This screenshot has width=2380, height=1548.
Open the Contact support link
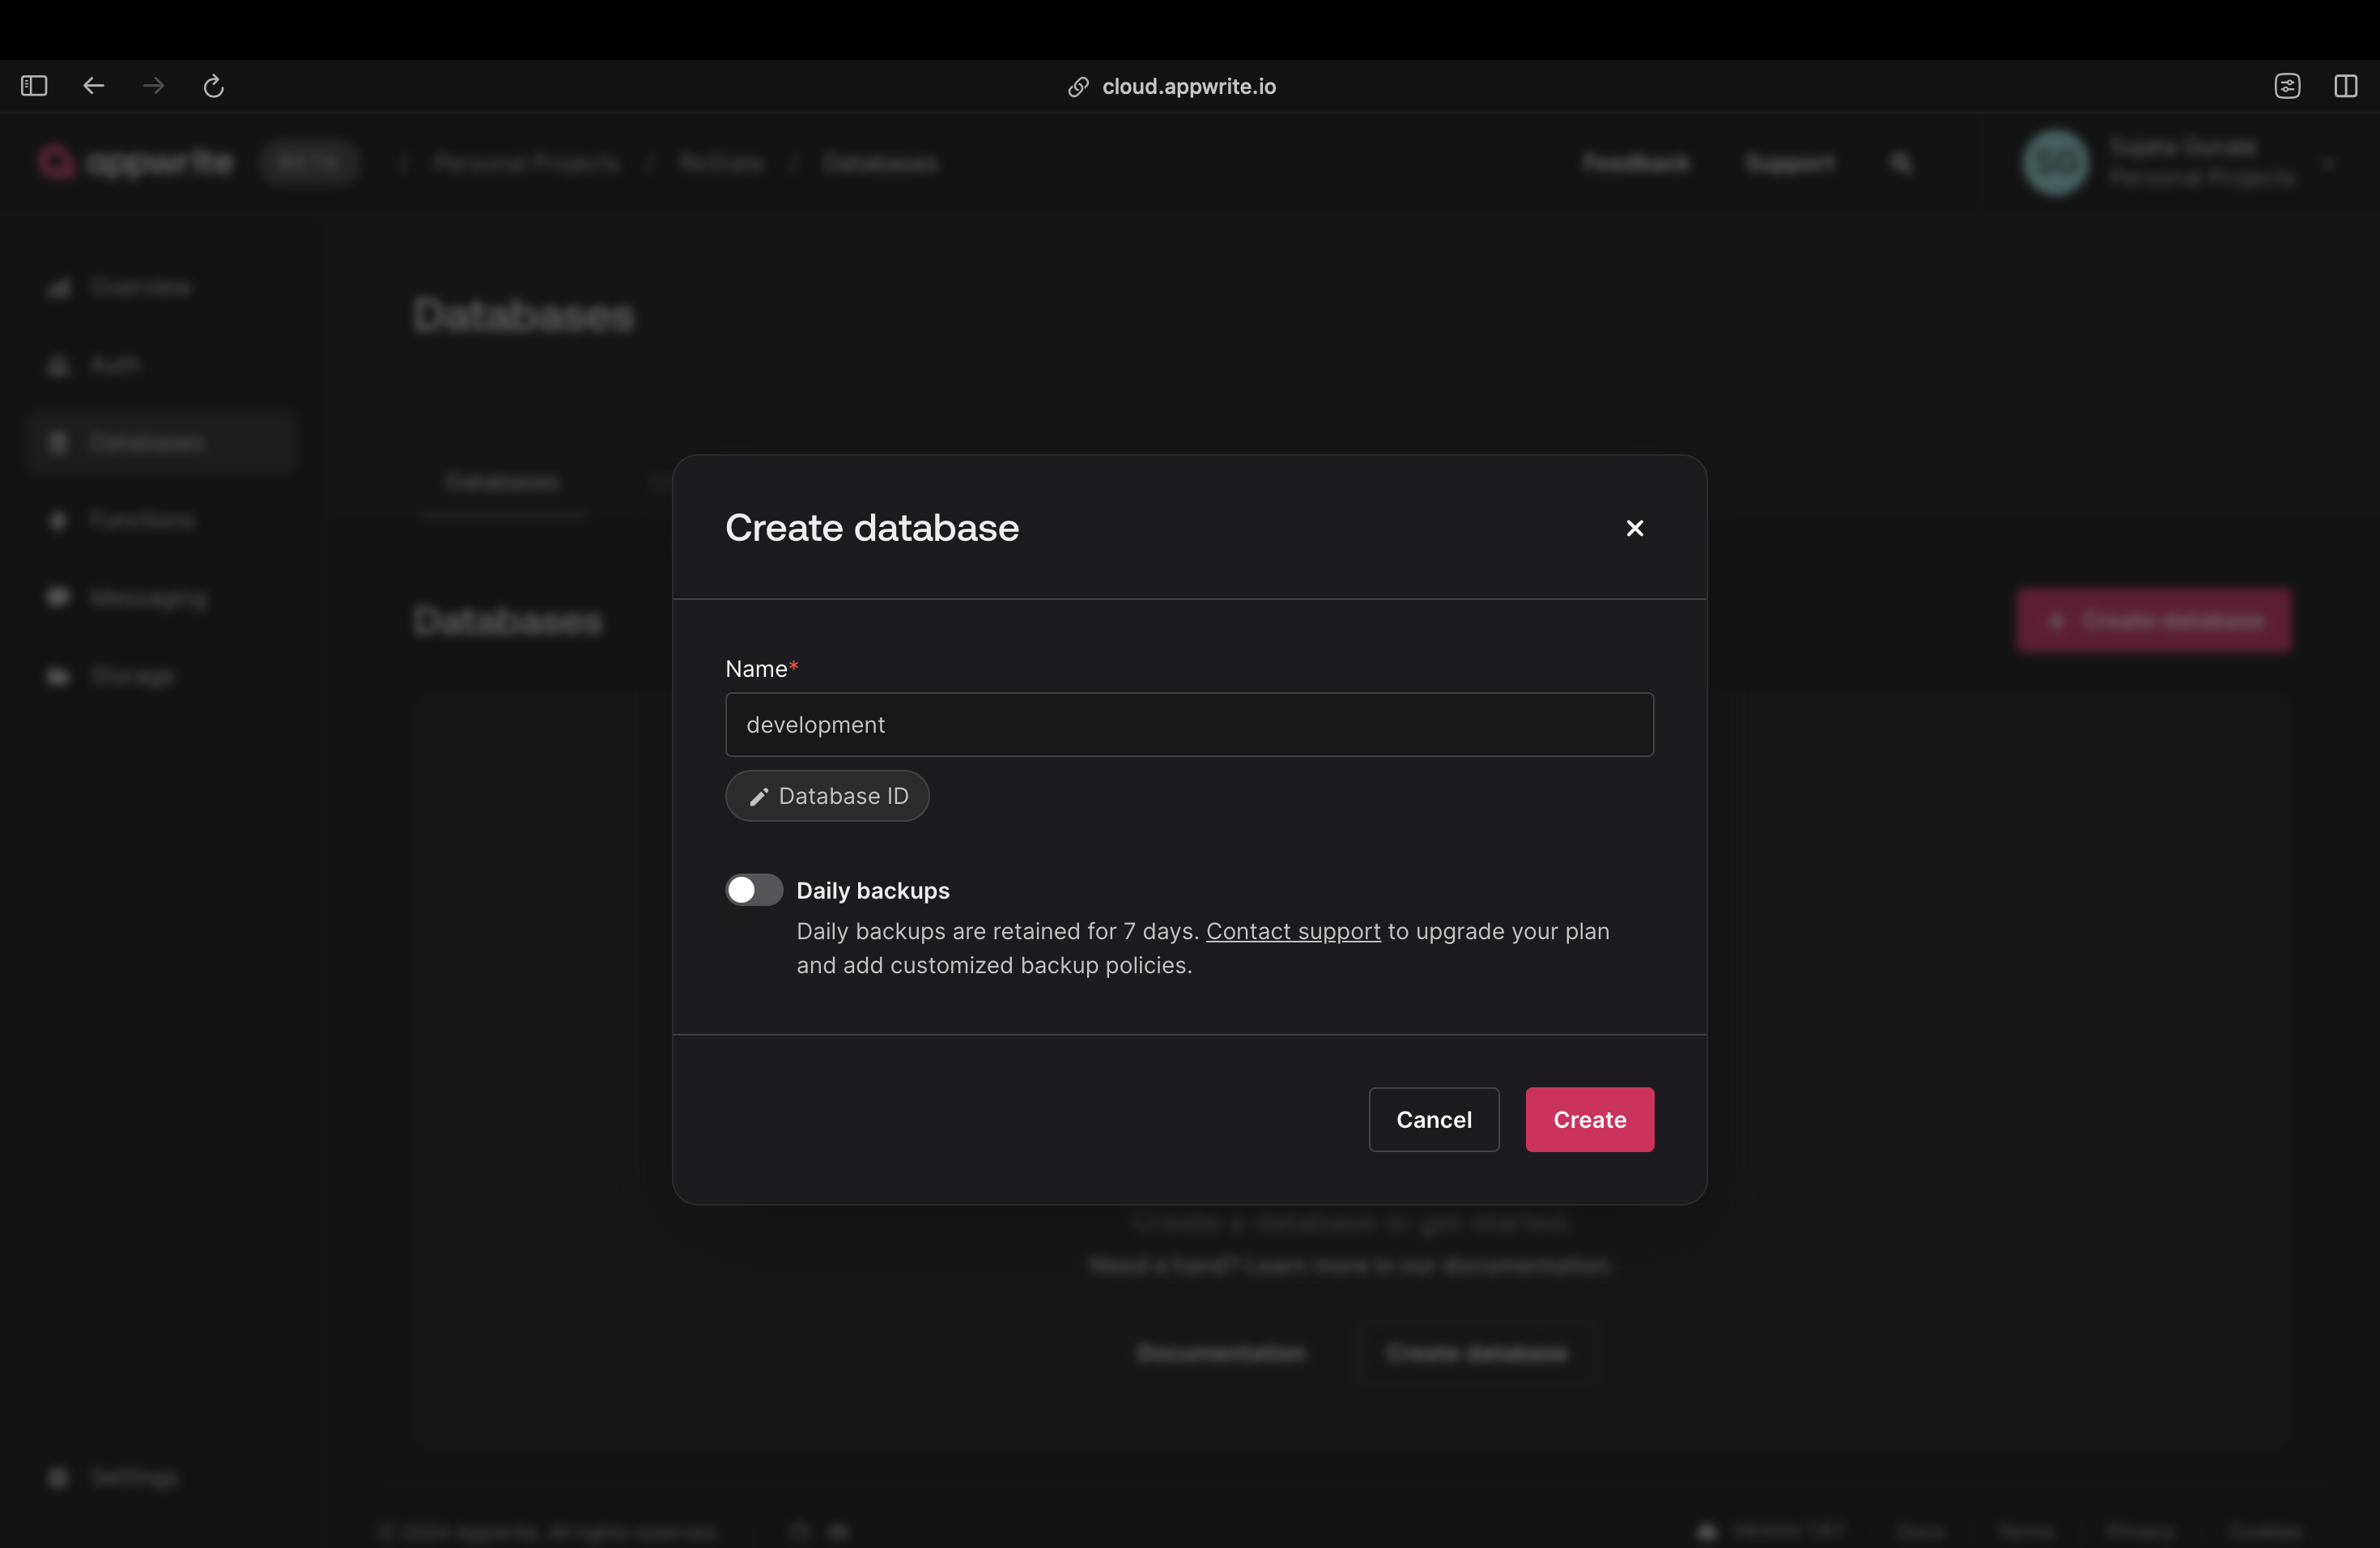tap(1292, 931)
